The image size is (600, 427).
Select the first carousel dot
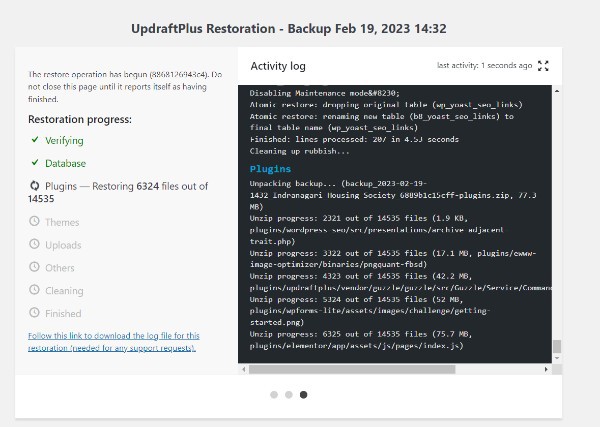[x=274, y=394]
